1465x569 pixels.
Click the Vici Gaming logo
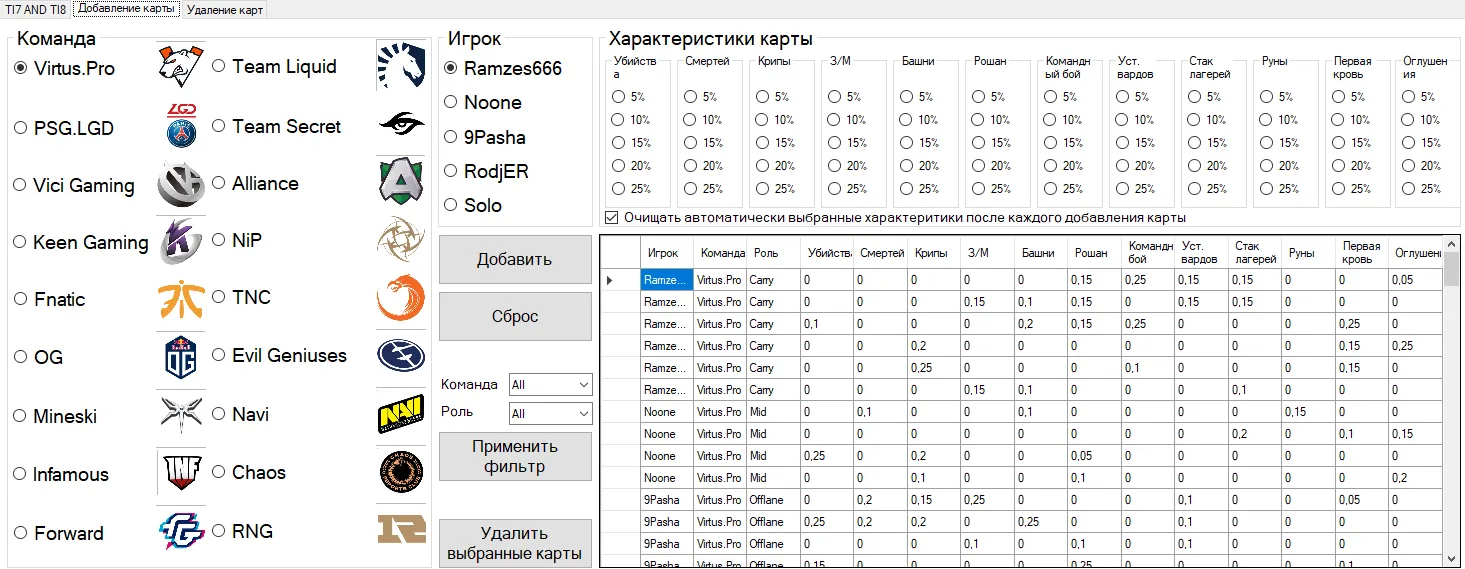[181, 184]
